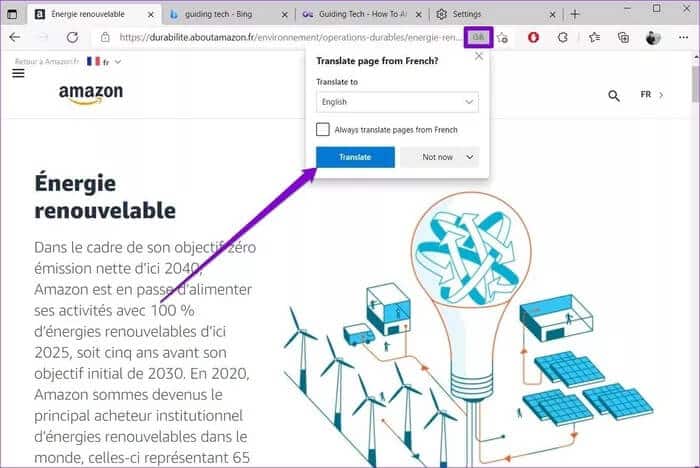Add this page to favorites star
The height and width of the screenshot is (468, 700).
tap(503, 38)
